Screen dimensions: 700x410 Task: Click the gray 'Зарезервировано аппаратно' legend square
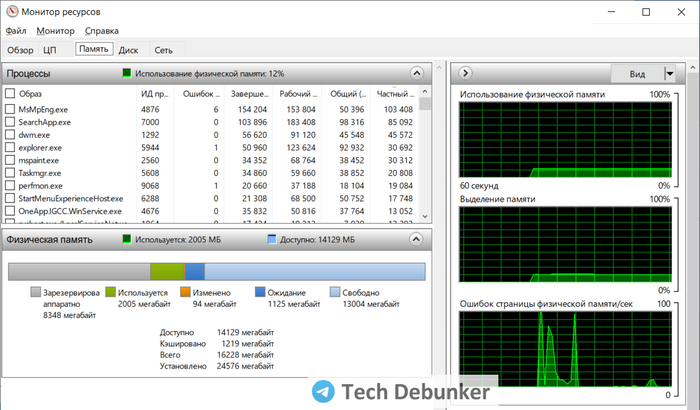[36, 292]
